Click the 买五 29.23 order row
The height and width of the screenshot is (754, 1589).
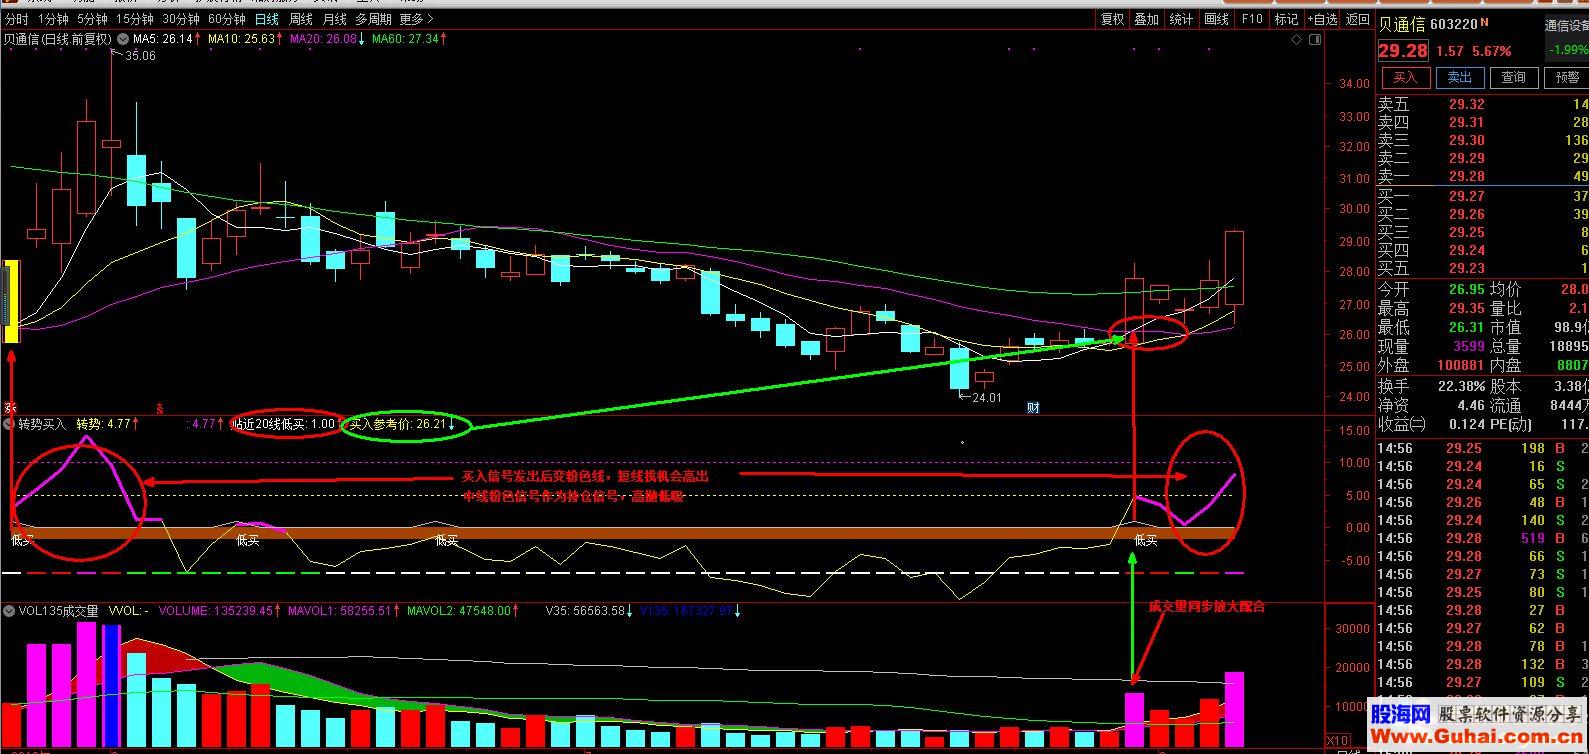pos(1483,268)
